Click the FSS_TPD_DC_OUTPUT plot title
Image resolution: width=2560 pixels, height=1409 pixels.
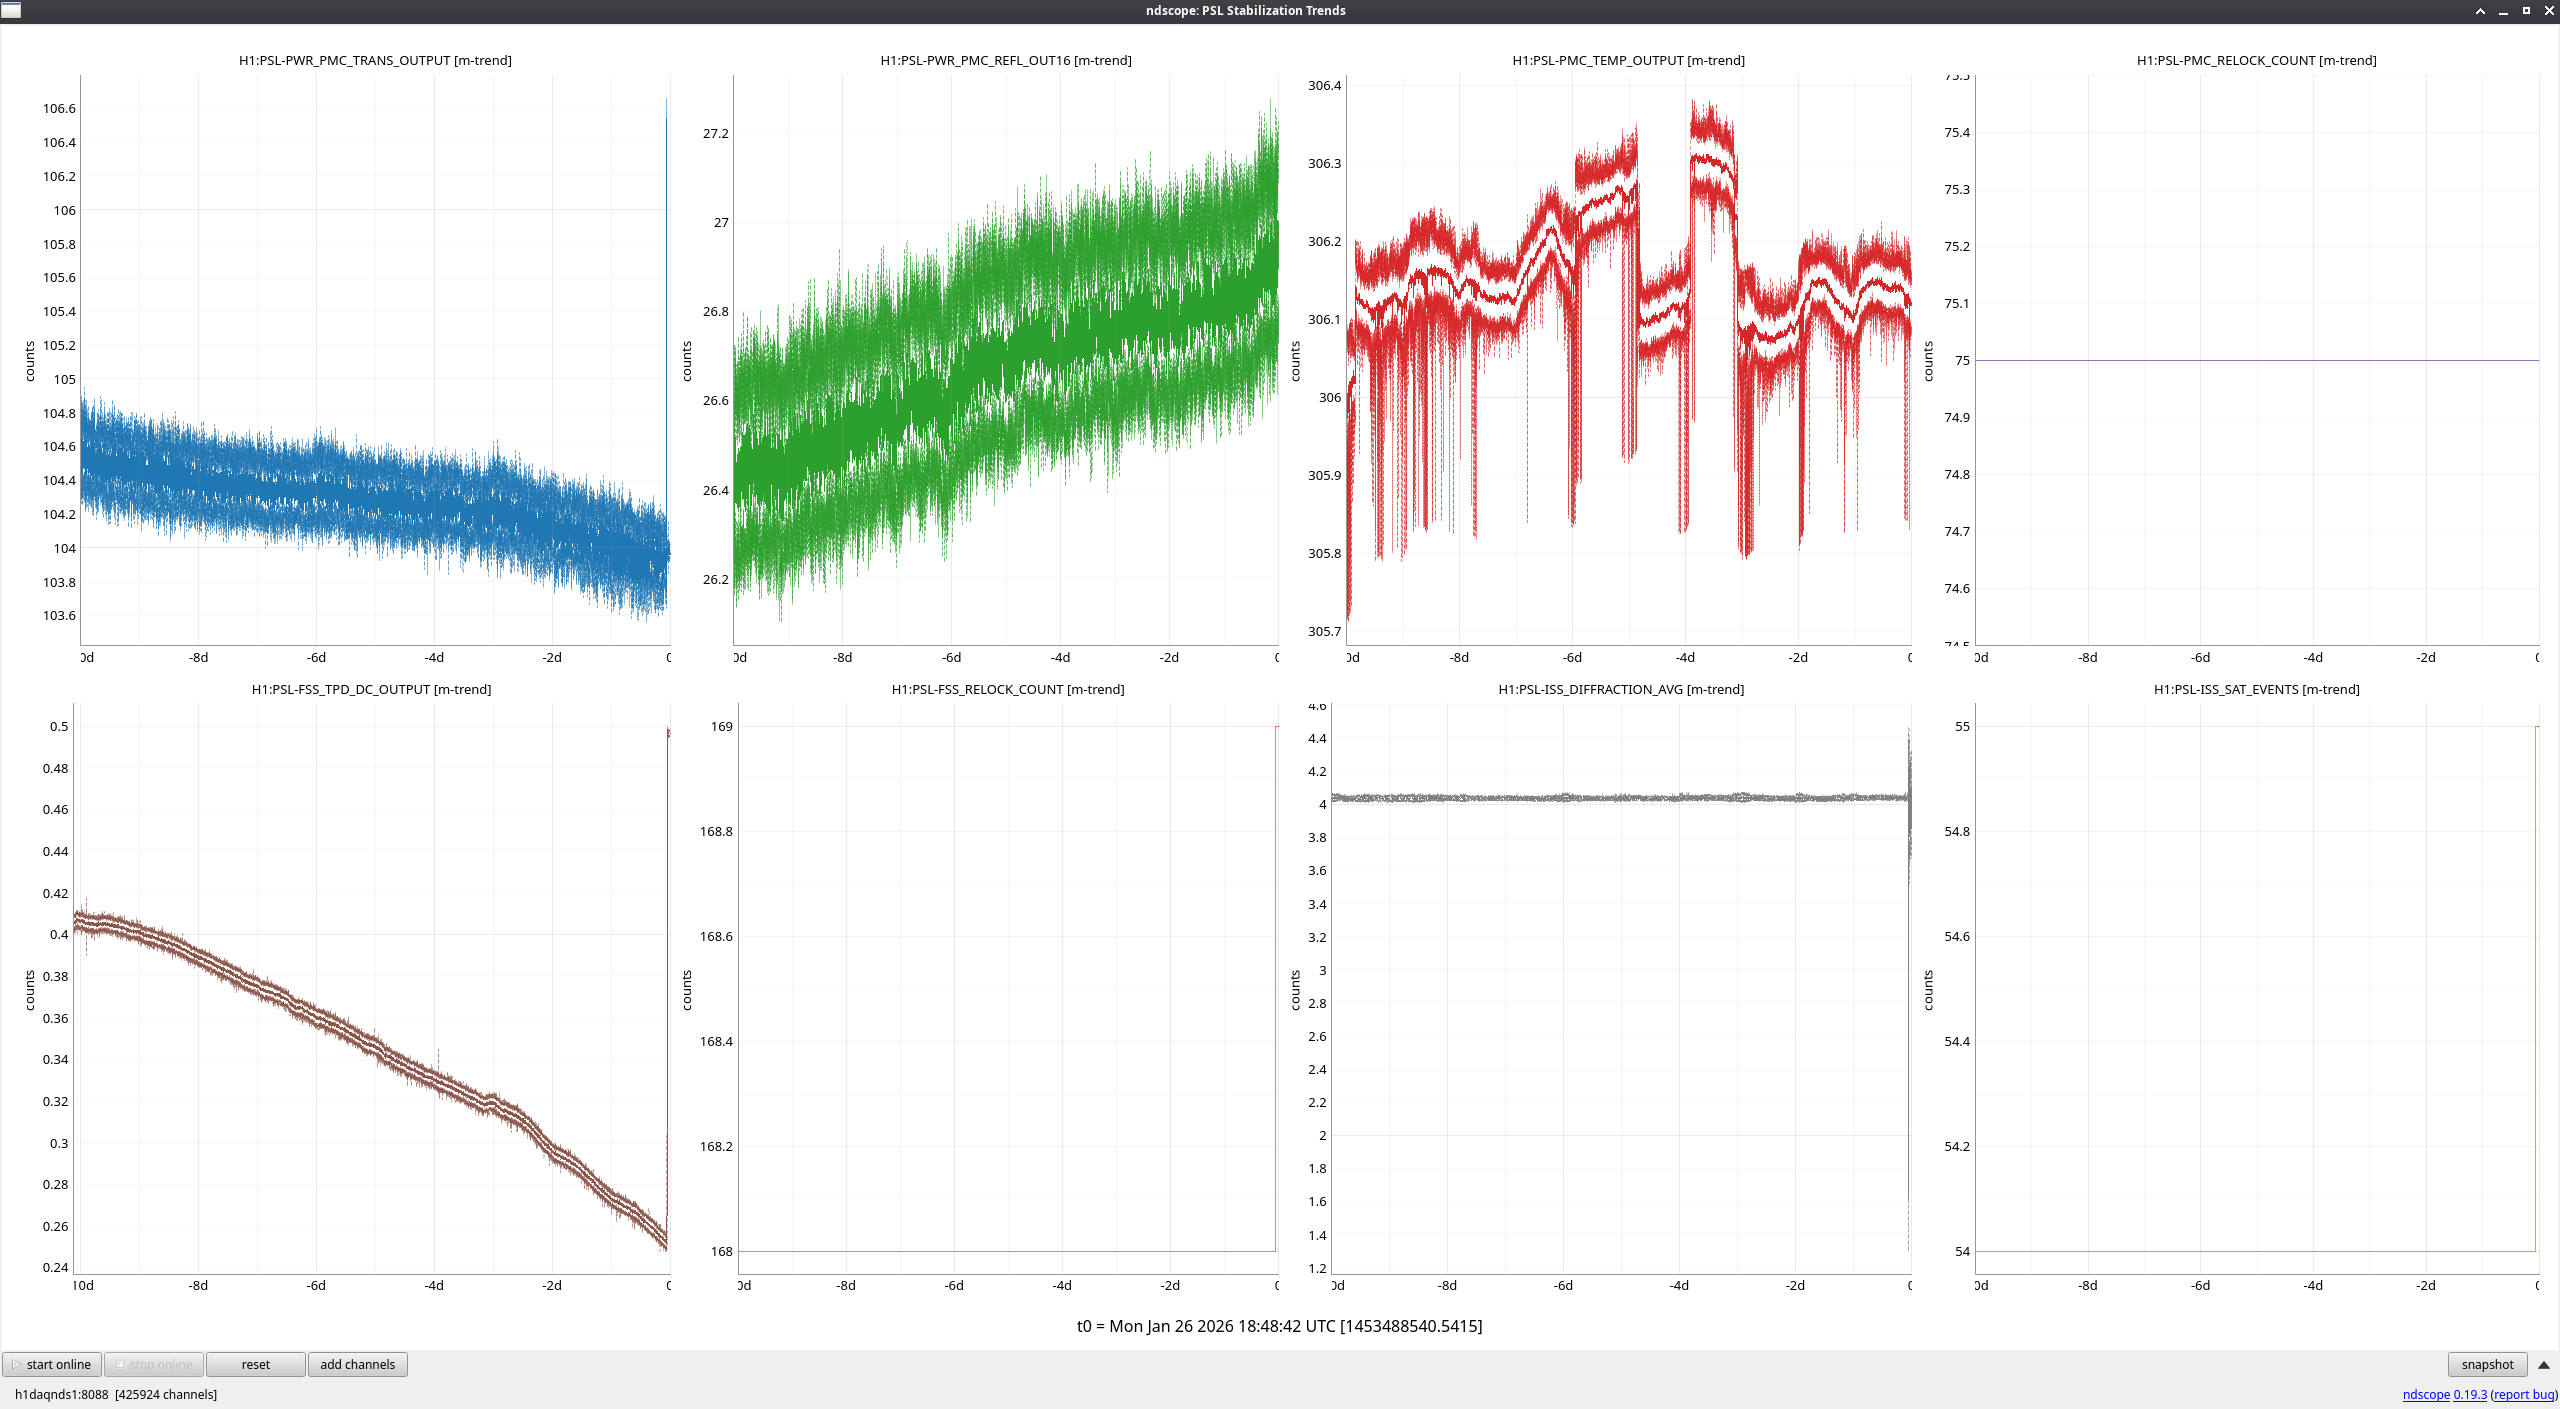tap(371, 689)
